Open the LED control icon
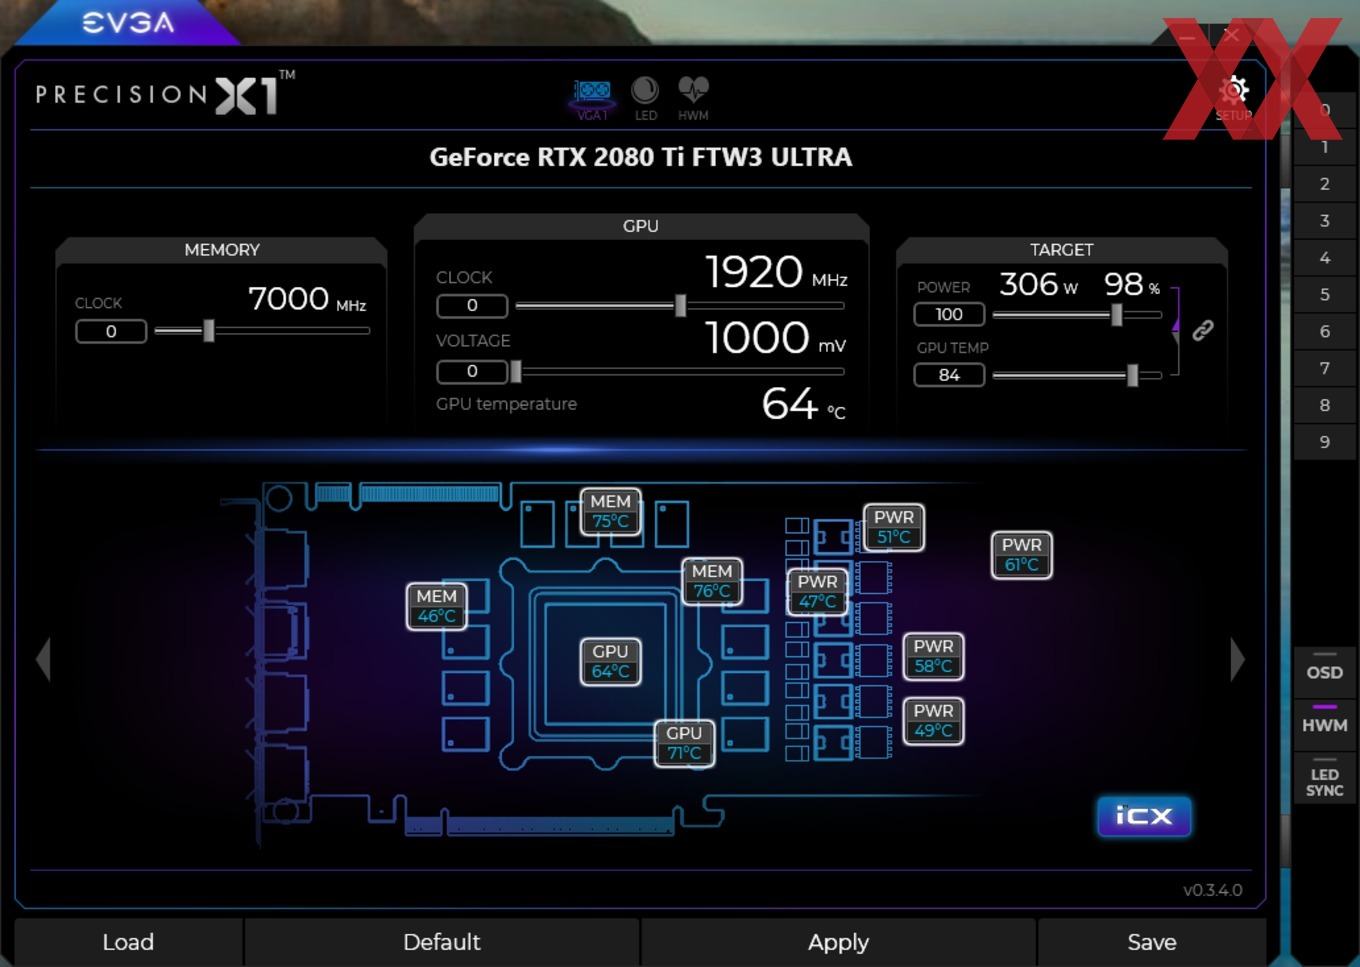This screenshot has width=1360, height=967. [646, 99]
